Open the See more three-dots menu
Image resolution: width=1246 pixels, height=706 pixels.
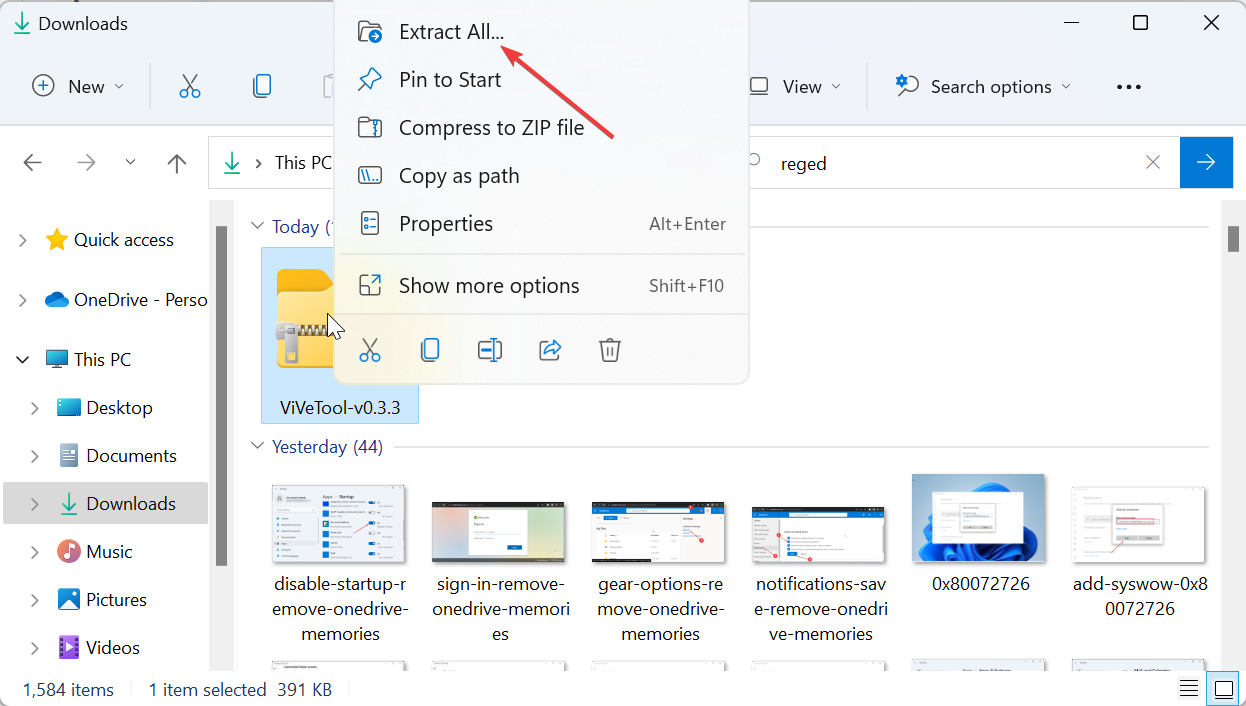point(1128,87)
